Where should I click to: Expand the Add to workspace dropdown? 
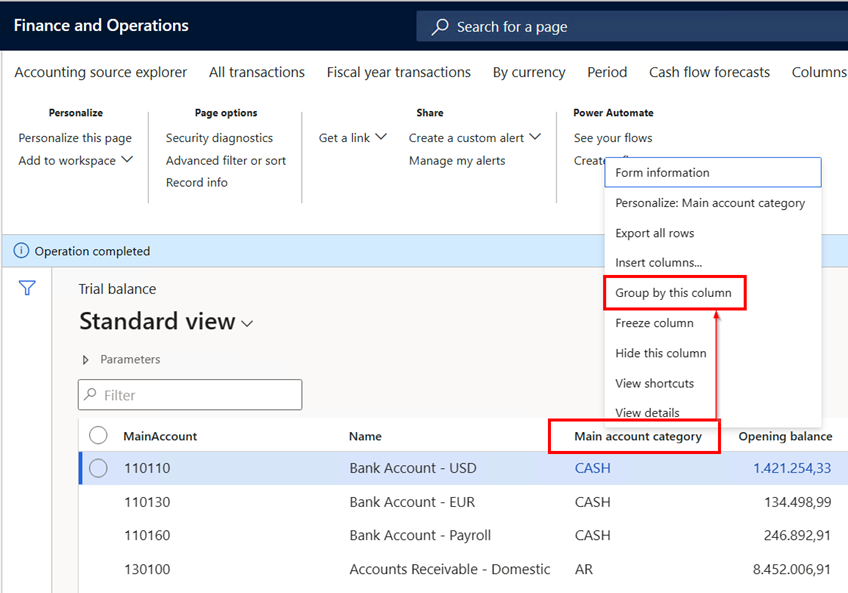click(127, 160)
